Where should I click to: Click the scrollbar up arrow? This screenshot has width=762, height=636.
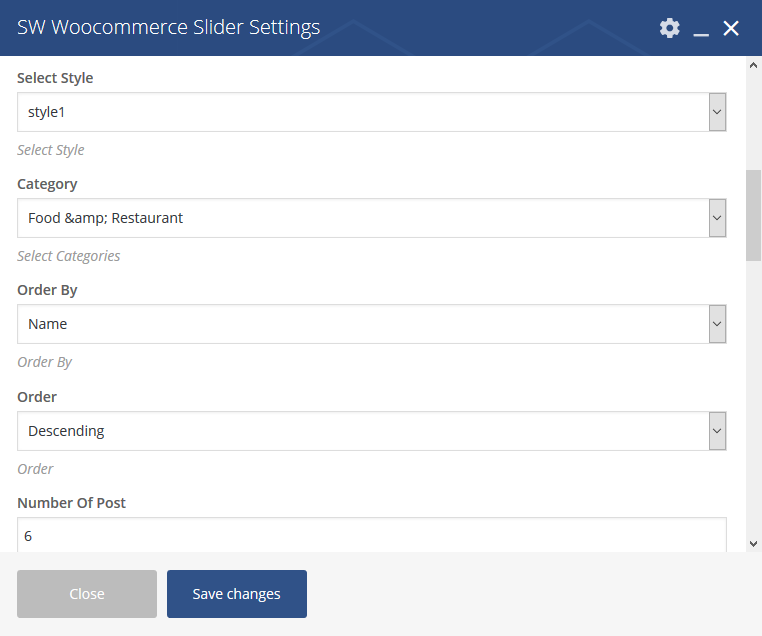click(x=753, y=65)
